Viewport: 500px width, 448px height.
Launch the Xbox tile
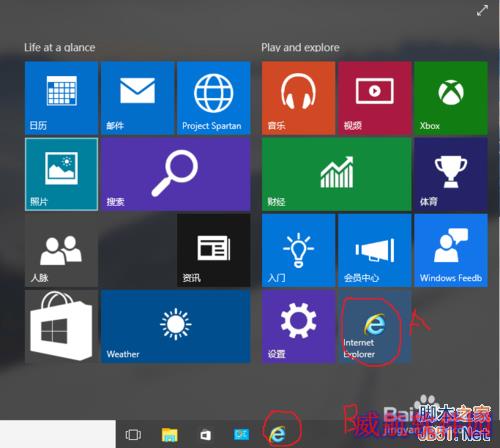coord(451,98)
